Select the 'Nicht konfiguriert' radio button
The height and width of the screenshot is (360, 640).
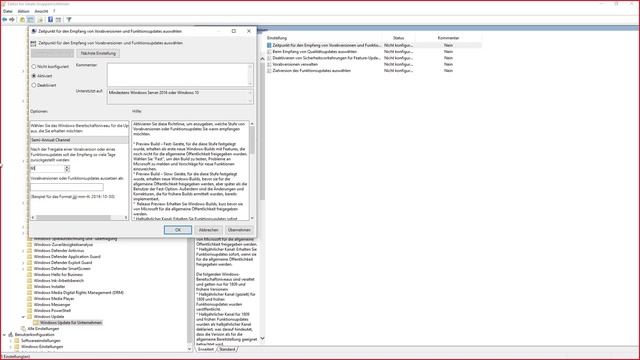[34, 67]
